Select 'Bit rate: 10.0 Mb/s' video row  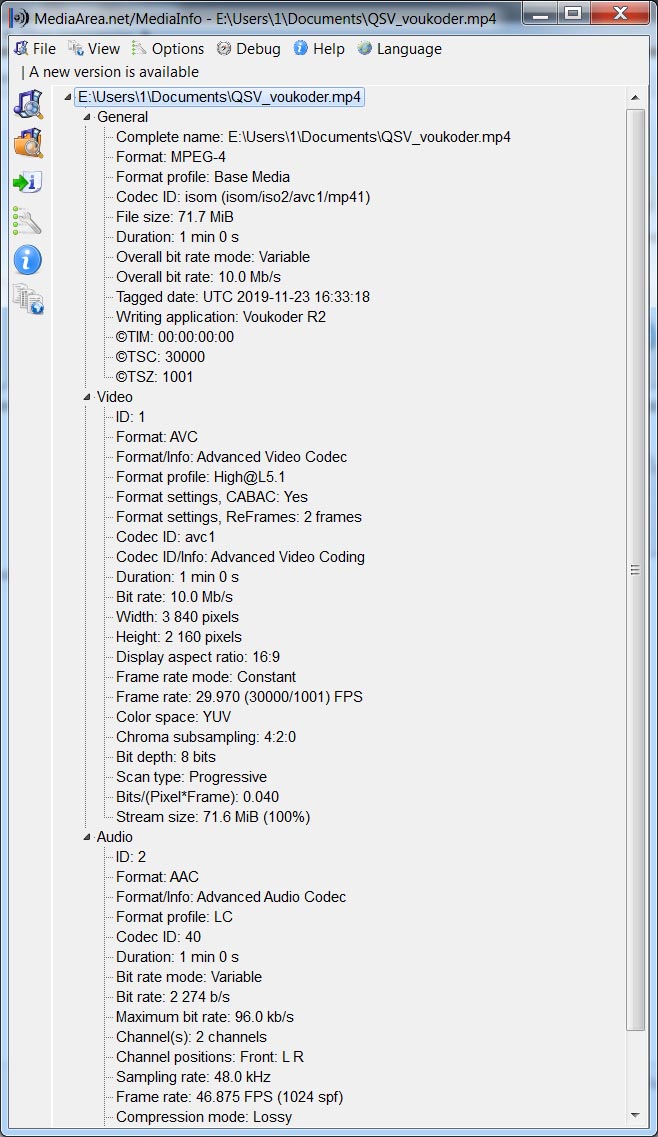[x=175, y=597]
